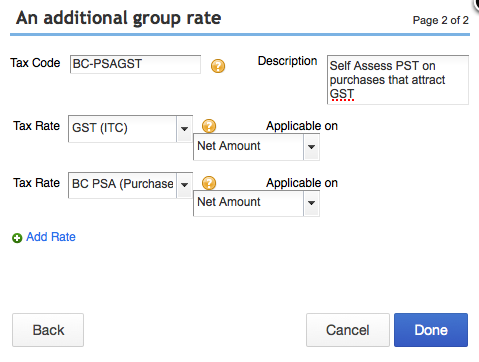Follow the Add Rate link
The height and width of the screenshot is (362, 479).
51,237
